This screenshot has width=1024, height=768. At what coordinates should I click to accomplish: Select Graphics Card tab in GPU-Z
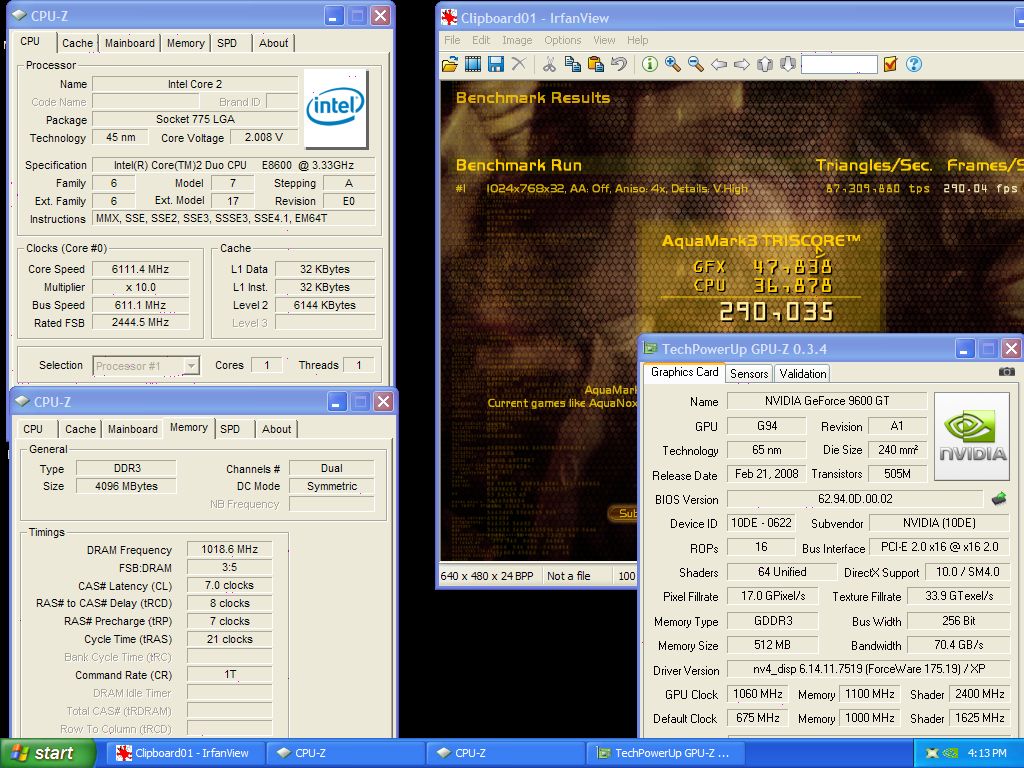pos(684,372)
